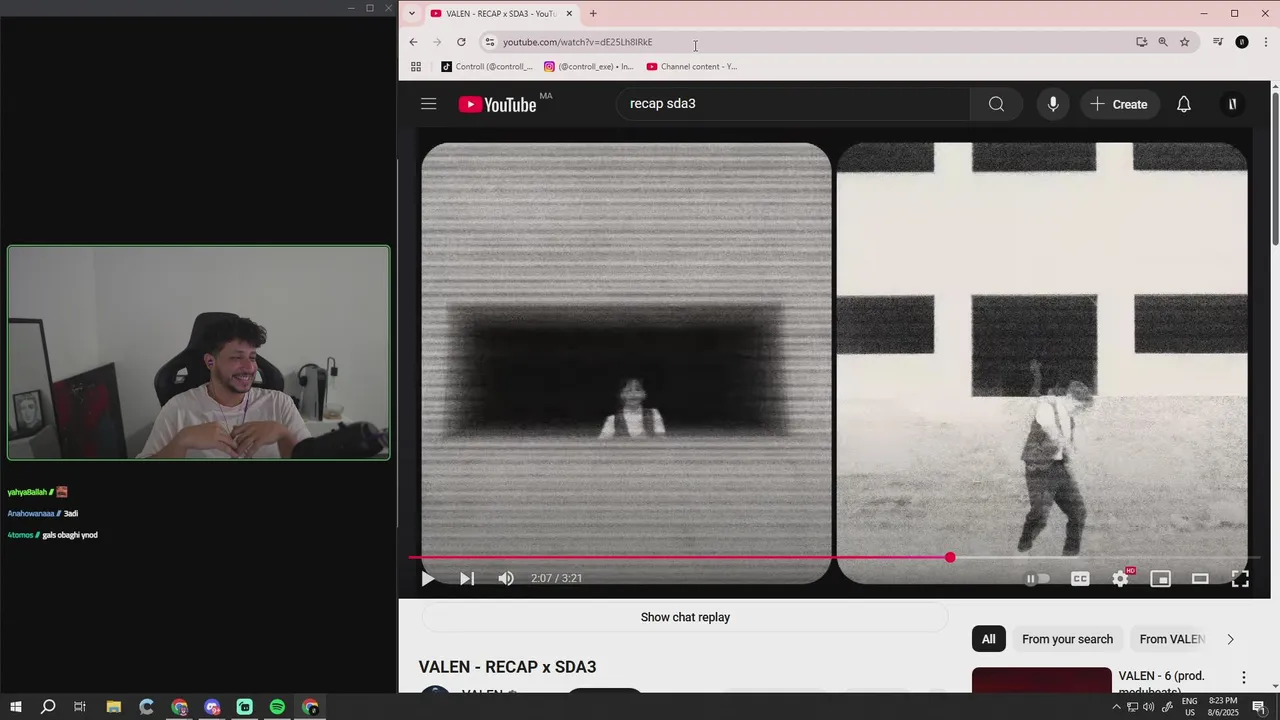Image resolution: width=1280 pixels, height=720 pixels.
Task: Select the From VALEN chip
Action: (1172, 639)
